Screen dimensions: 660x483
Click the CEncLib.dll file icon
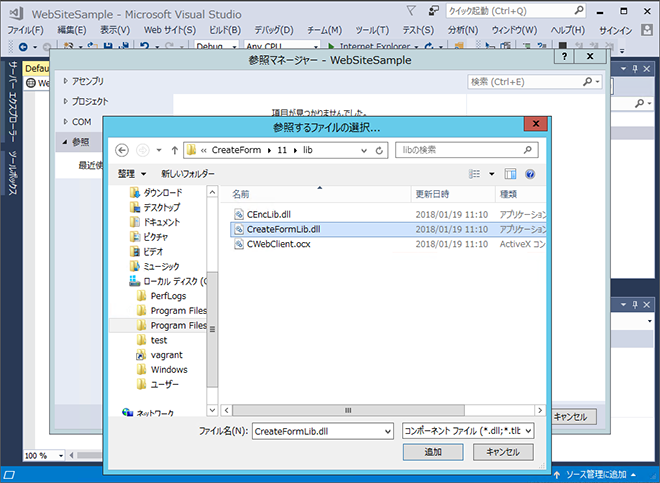(239, 214)
